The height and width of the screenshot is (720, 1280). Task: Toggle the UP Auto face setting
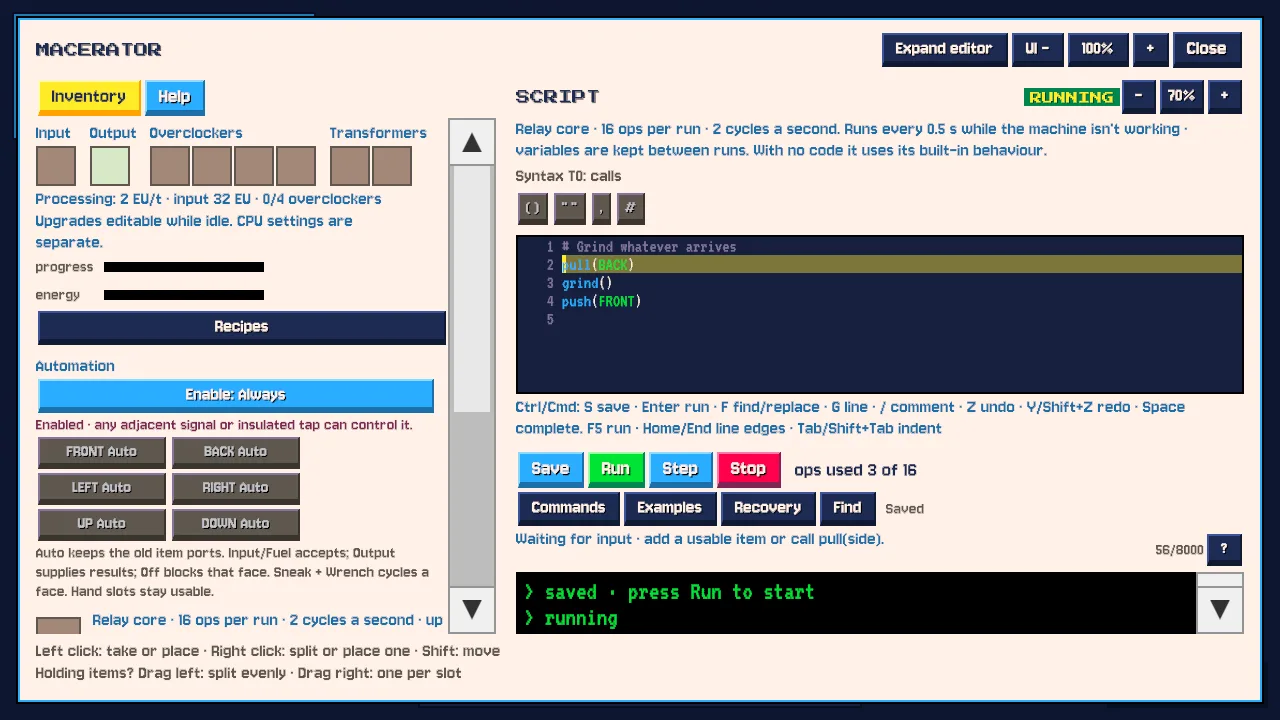pos(102,524)
